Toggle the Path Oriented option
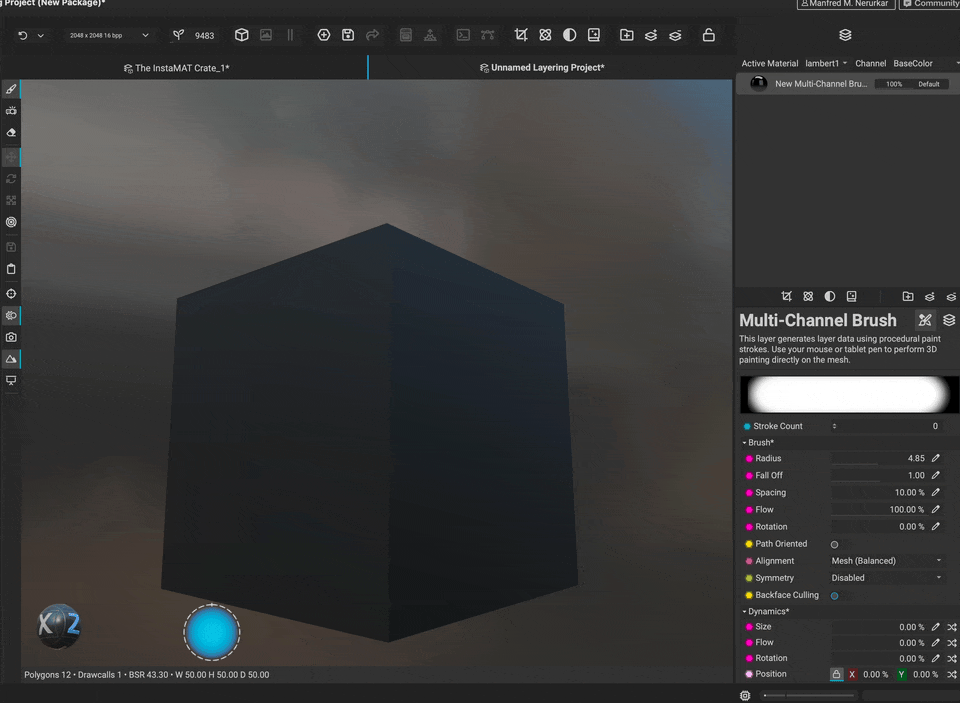This screenshot has height=703, width=960. [834, 544]
